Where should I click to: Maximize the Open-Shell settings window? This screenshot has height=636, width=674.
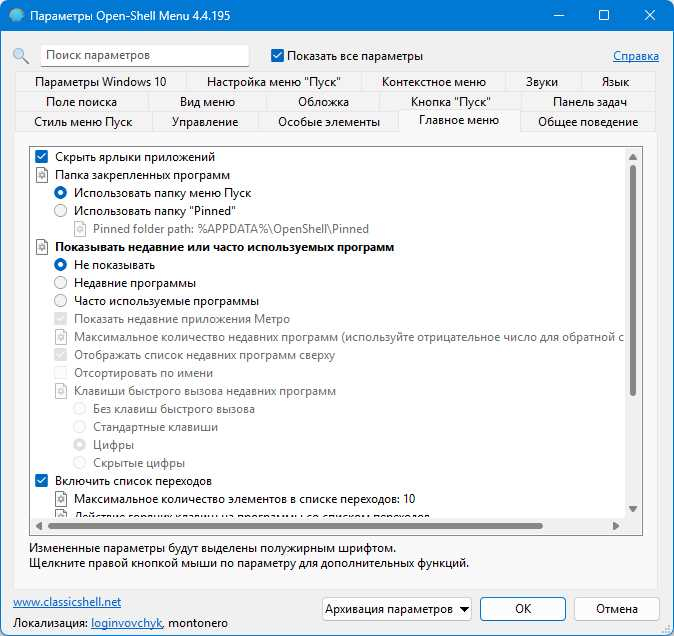click(604, 15)
